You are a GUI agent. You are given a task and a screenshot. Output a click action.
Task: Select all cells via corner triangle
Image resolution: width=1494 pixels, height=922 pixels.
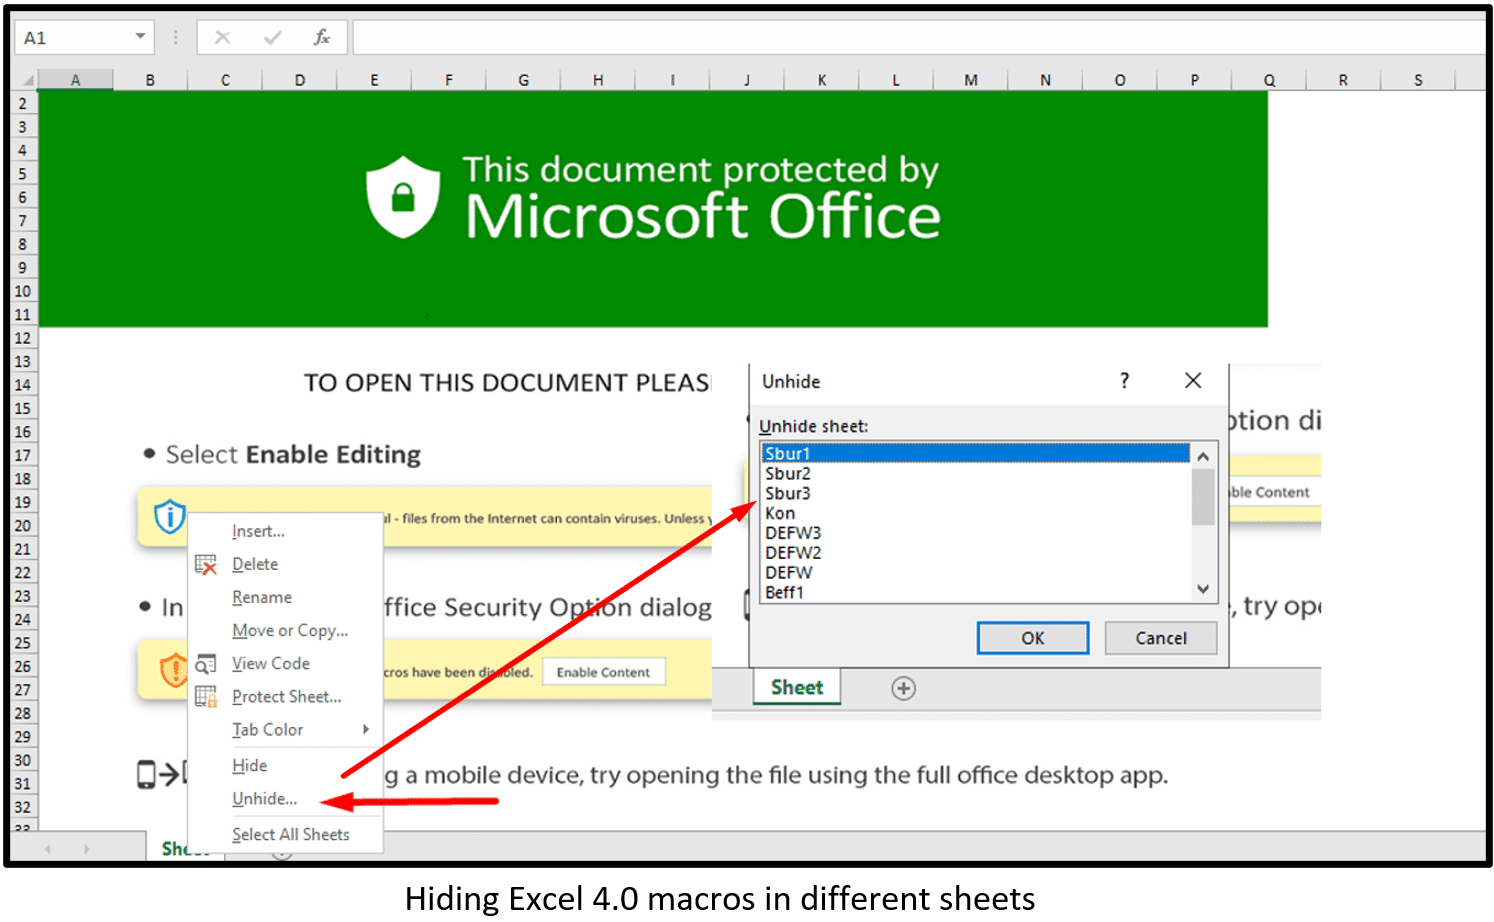[27, 80]
